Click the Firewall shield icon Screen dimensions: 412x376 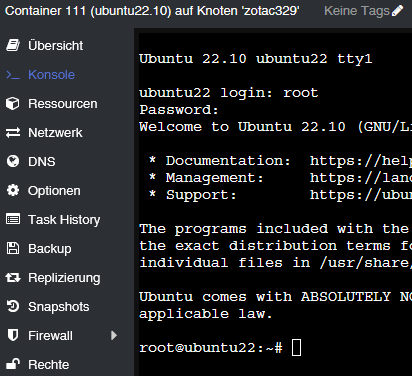tap(13, 335)
